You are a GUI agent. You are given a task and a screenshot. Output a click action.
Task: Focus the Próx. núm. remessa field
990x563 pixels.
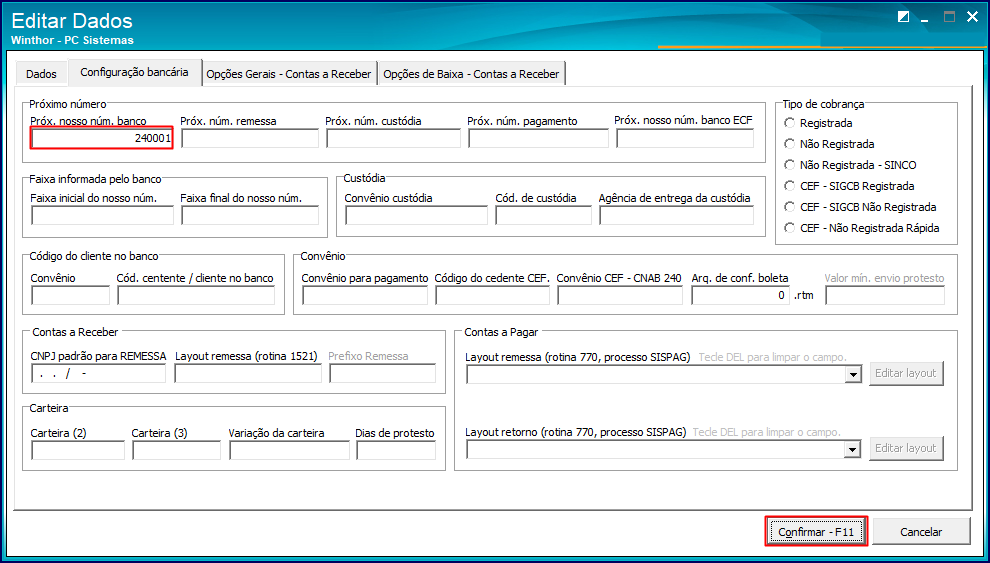tap(250, 139)
